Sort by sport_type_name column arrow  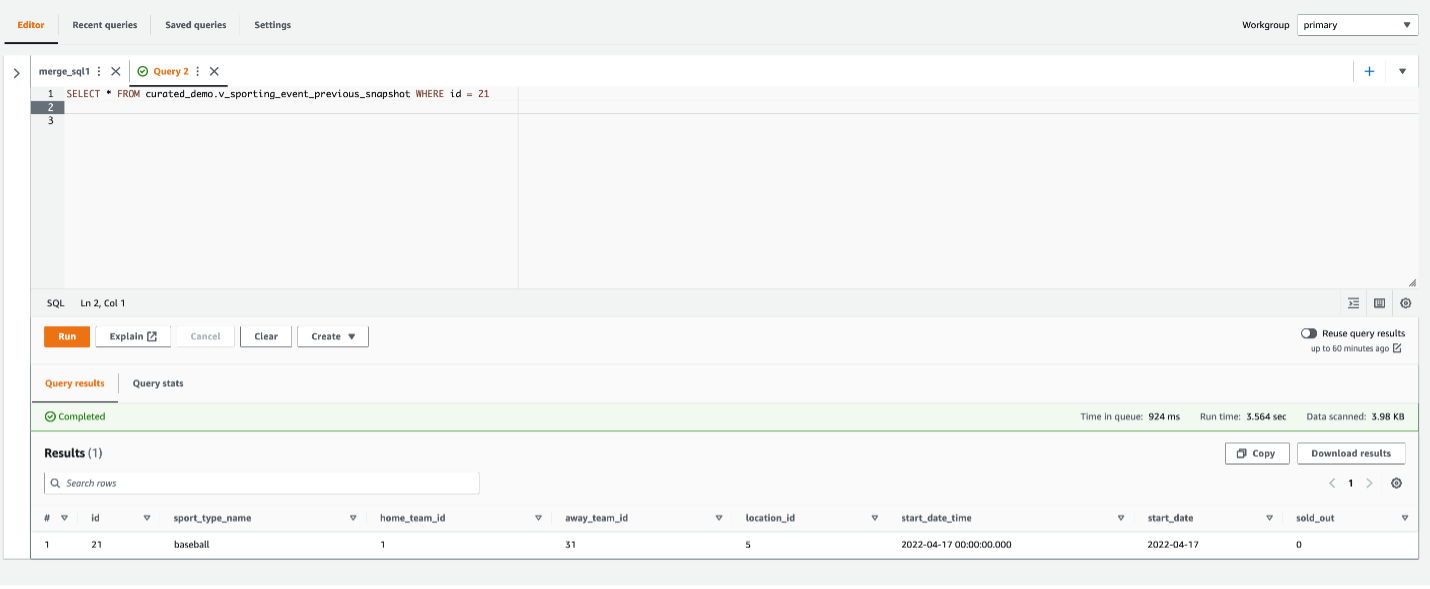click(353, 518)
